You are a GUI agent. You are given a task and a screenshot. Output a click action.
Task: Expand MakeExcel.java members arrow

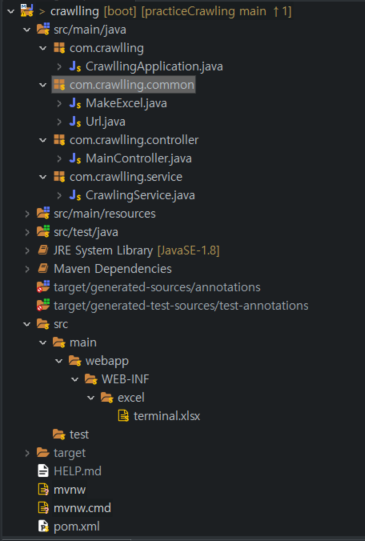pyautogui.click(x=59, y=103)
